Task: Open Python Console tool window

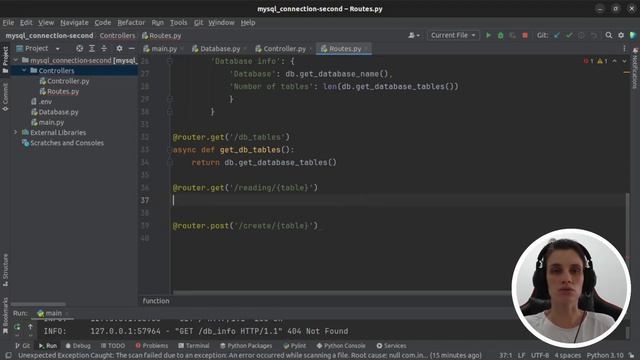Action: (x=341, y=346)
